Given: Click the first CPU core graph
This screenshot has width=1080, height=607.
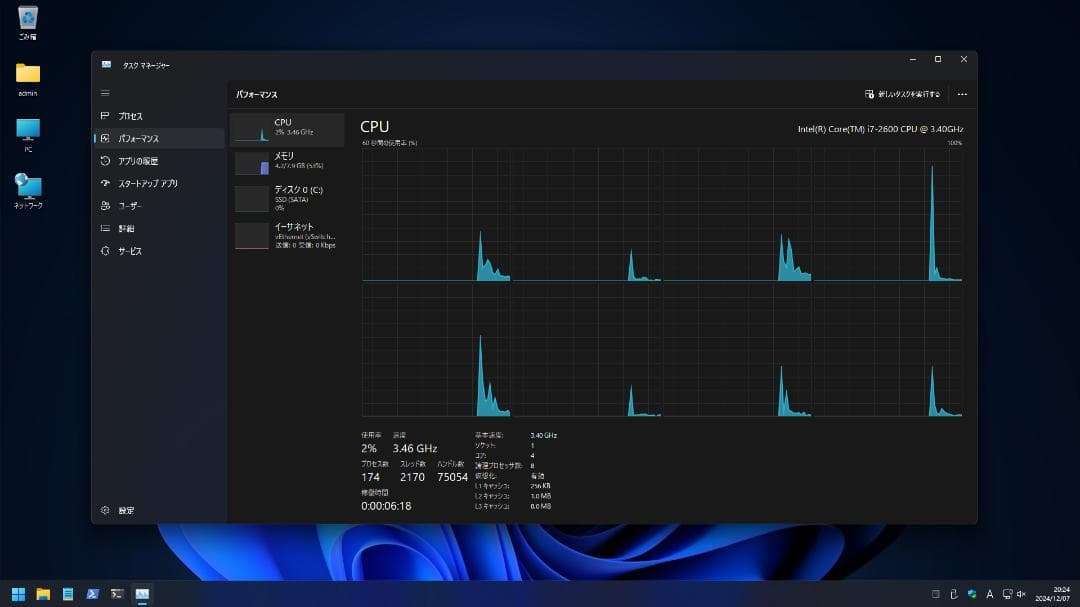Looking at the screenshot, I should pyautogui.click(x=436, y=215).
